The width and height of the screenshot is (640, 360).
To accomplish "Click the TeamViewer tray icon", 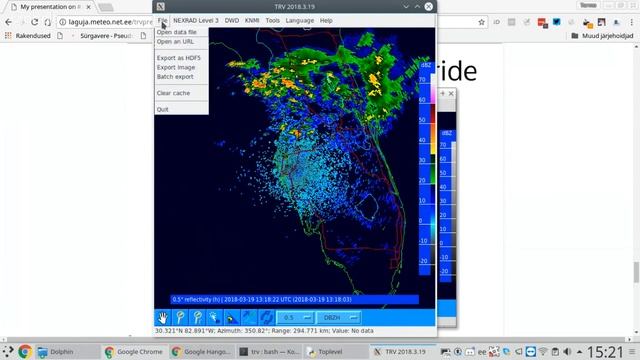I will click(x=531, y=351).
